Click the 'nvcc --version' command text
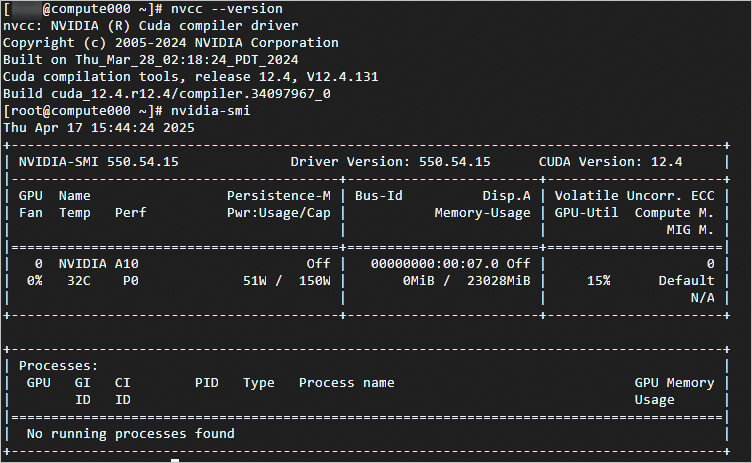Viewport: 752px width, 463px height. 227,9
